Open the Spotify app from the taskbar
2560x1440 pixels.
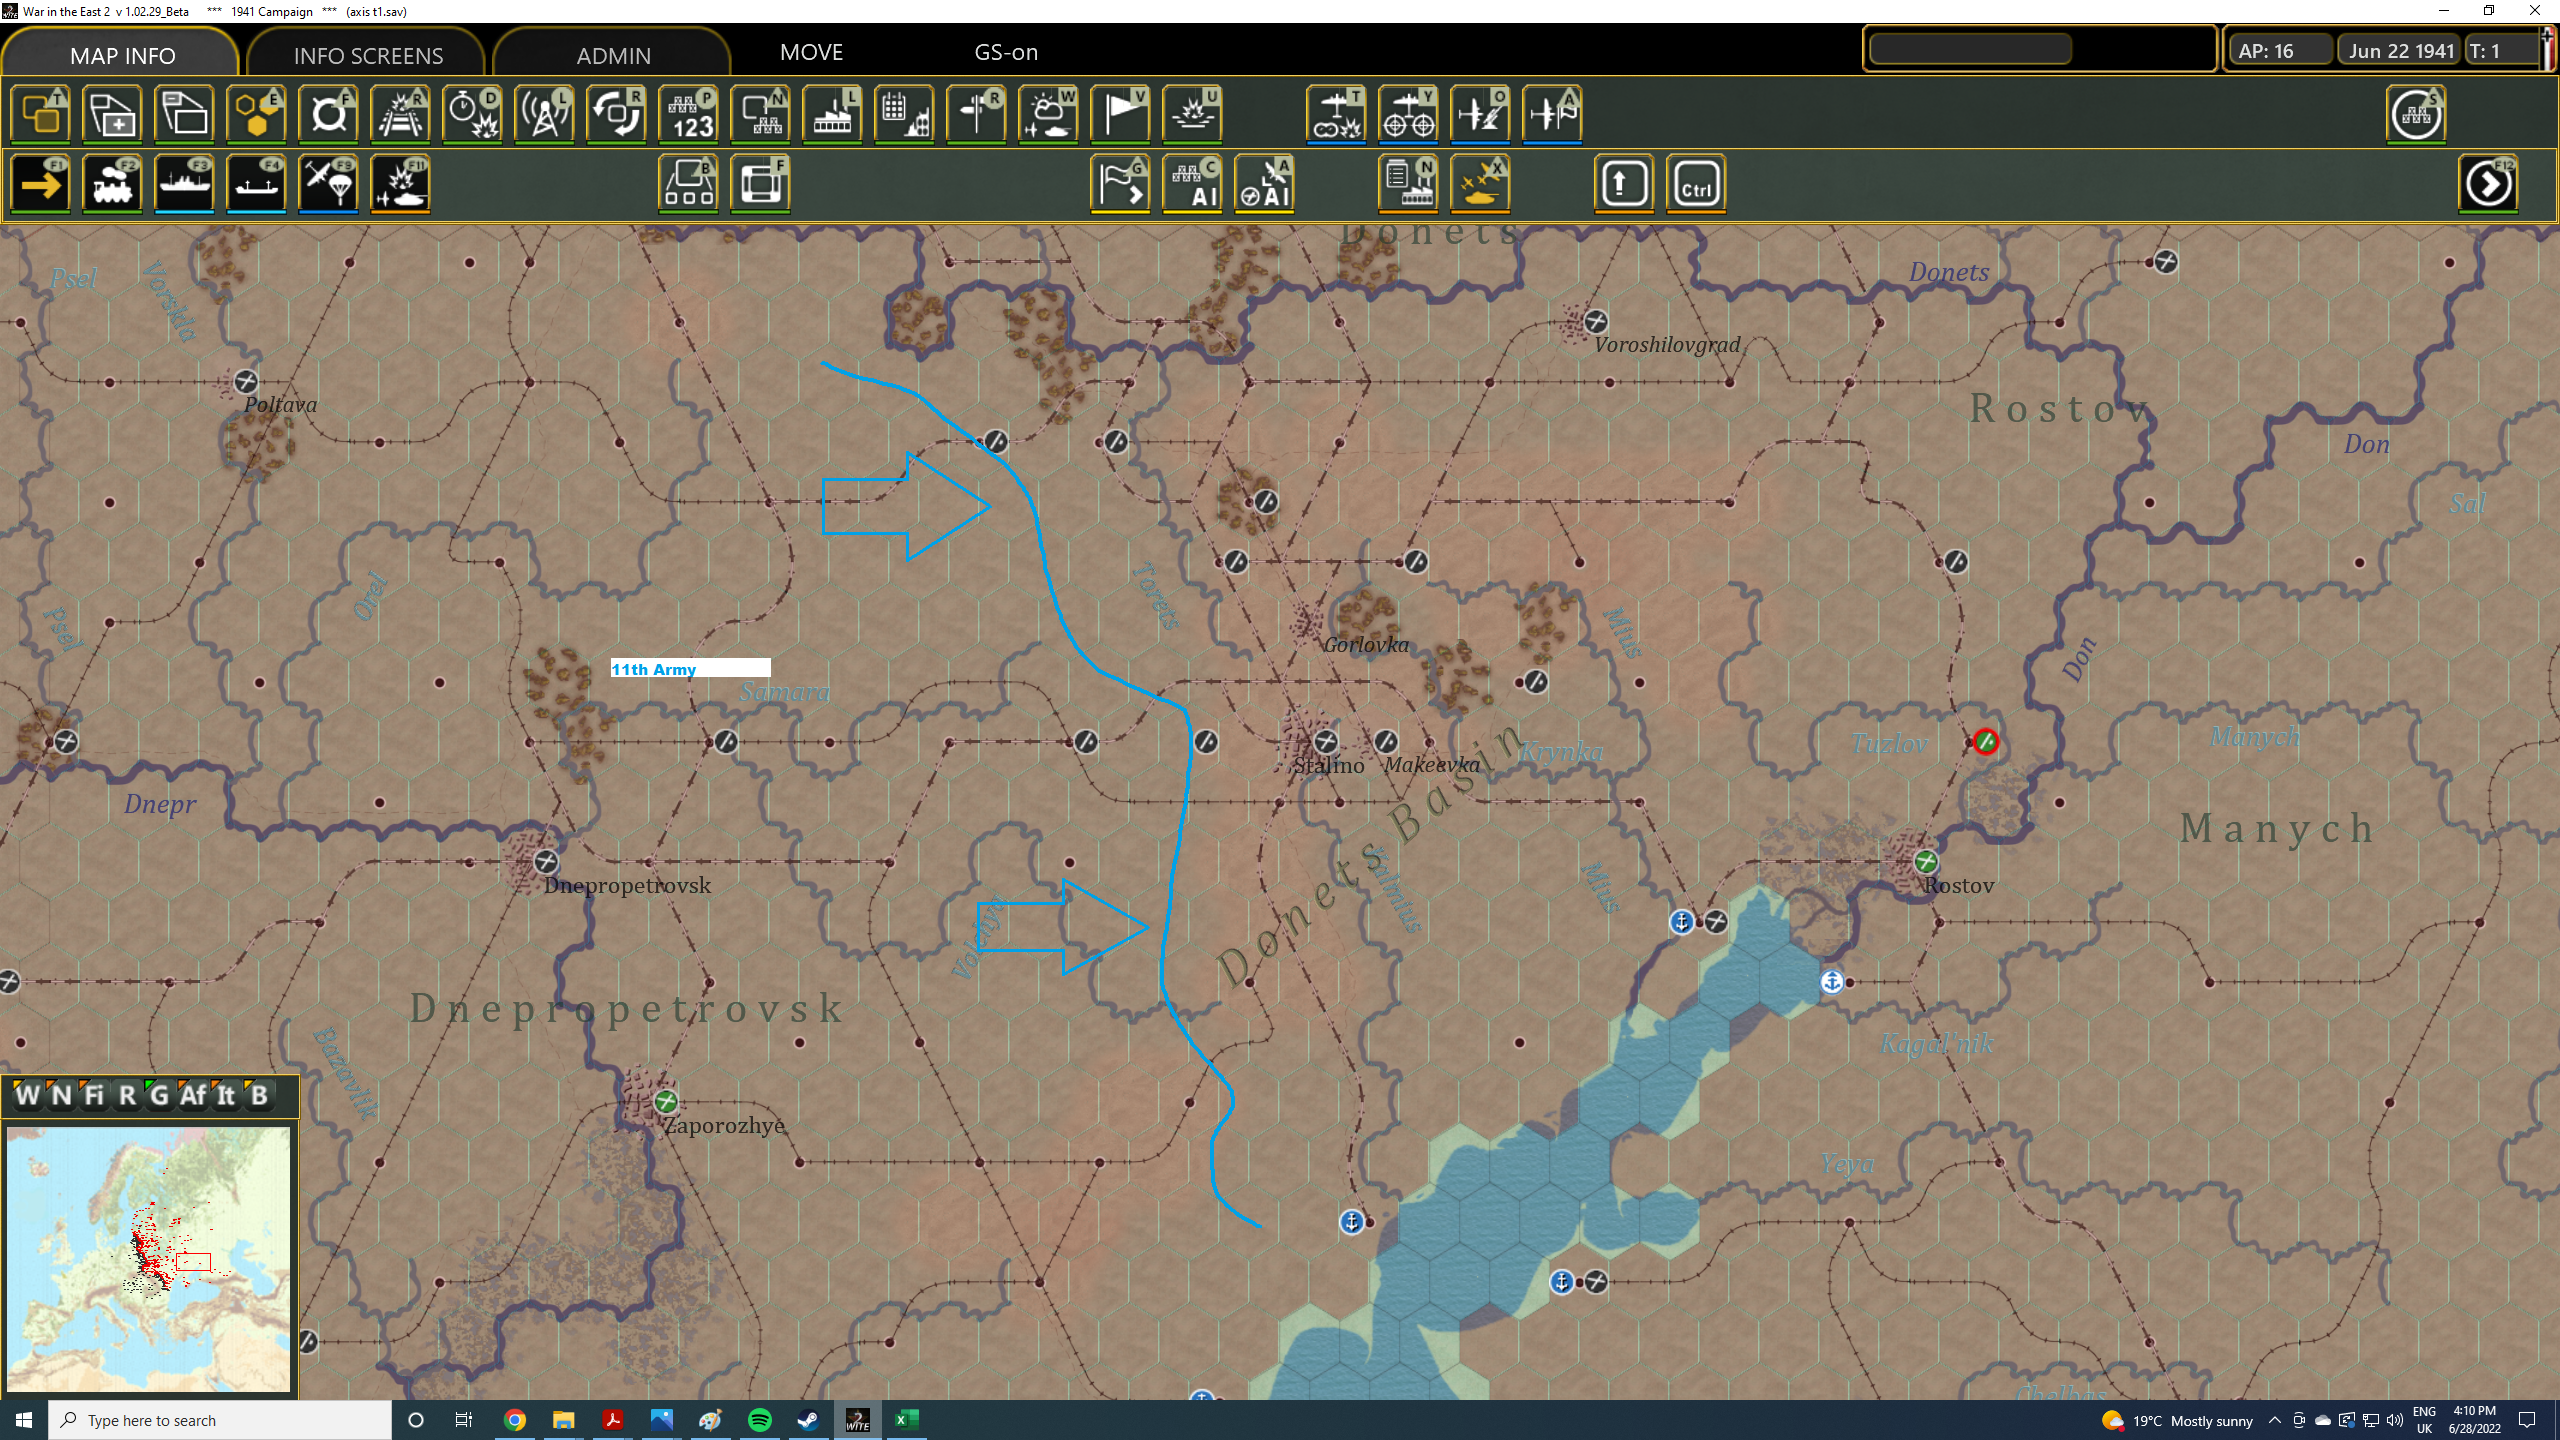click(760, 1420)
